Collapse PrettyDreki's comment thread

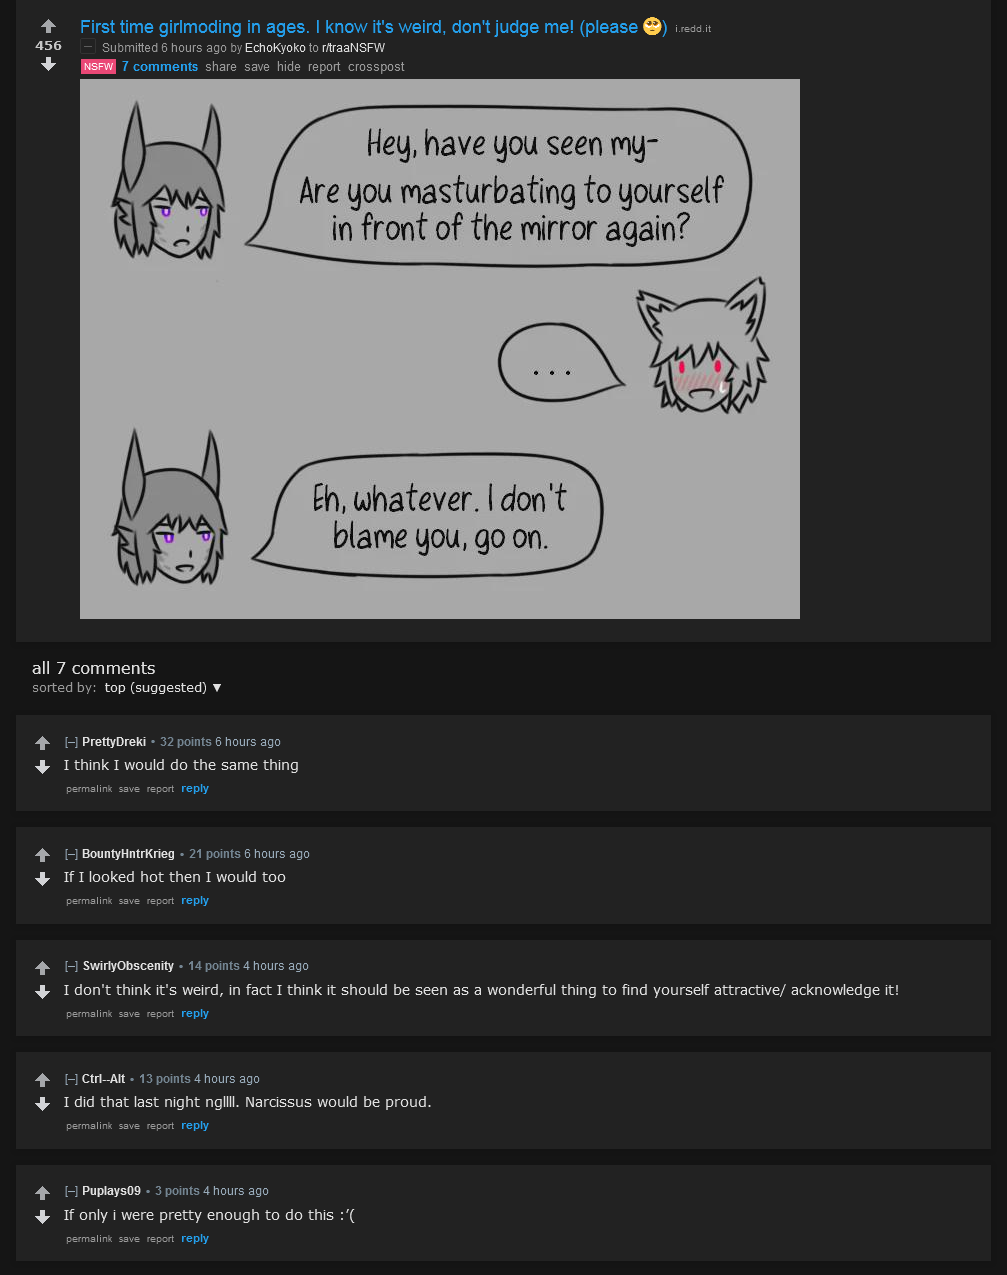[x=71, y=742]
